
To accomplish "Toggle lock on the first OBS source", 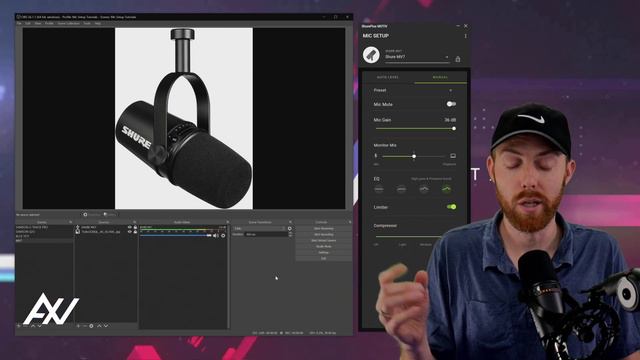I will (x=135, y=227).
